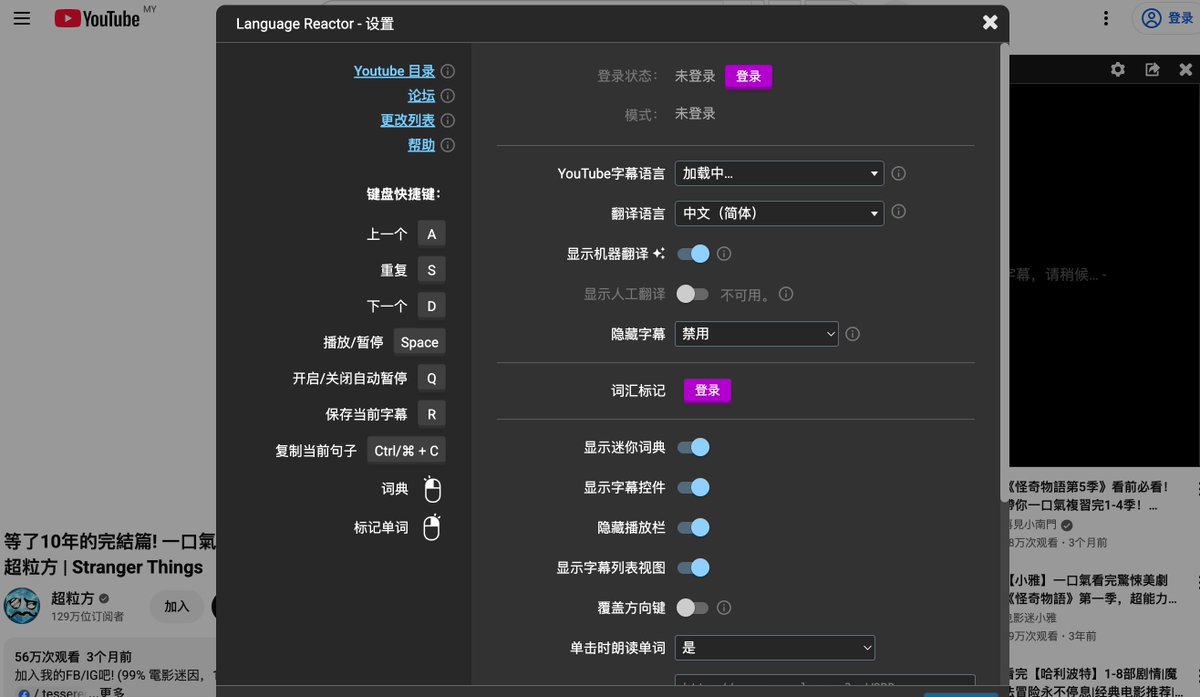This screenshot has width=1200, height=697.
Task: Click info icon beside 显示机器翻译 toggle
Action: tap(724, 254)
